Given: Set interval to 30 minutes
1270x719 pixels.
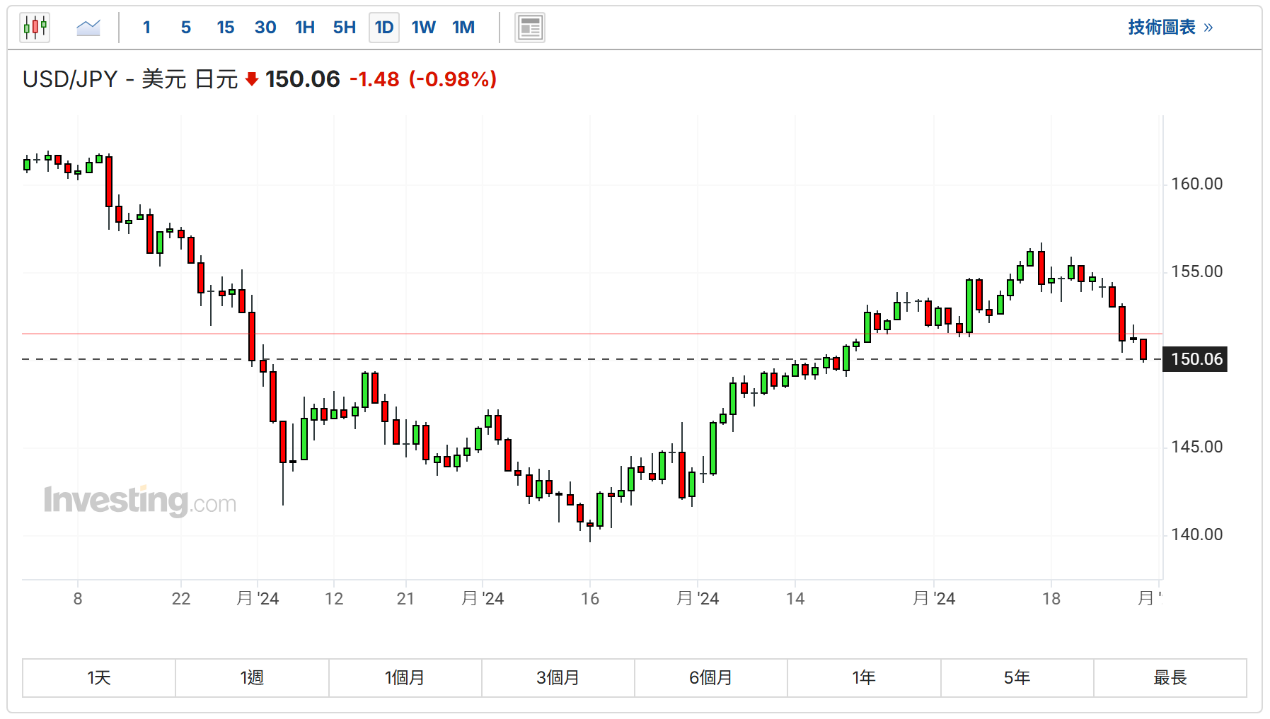Looking at the screenshot, I should point(265,27).
